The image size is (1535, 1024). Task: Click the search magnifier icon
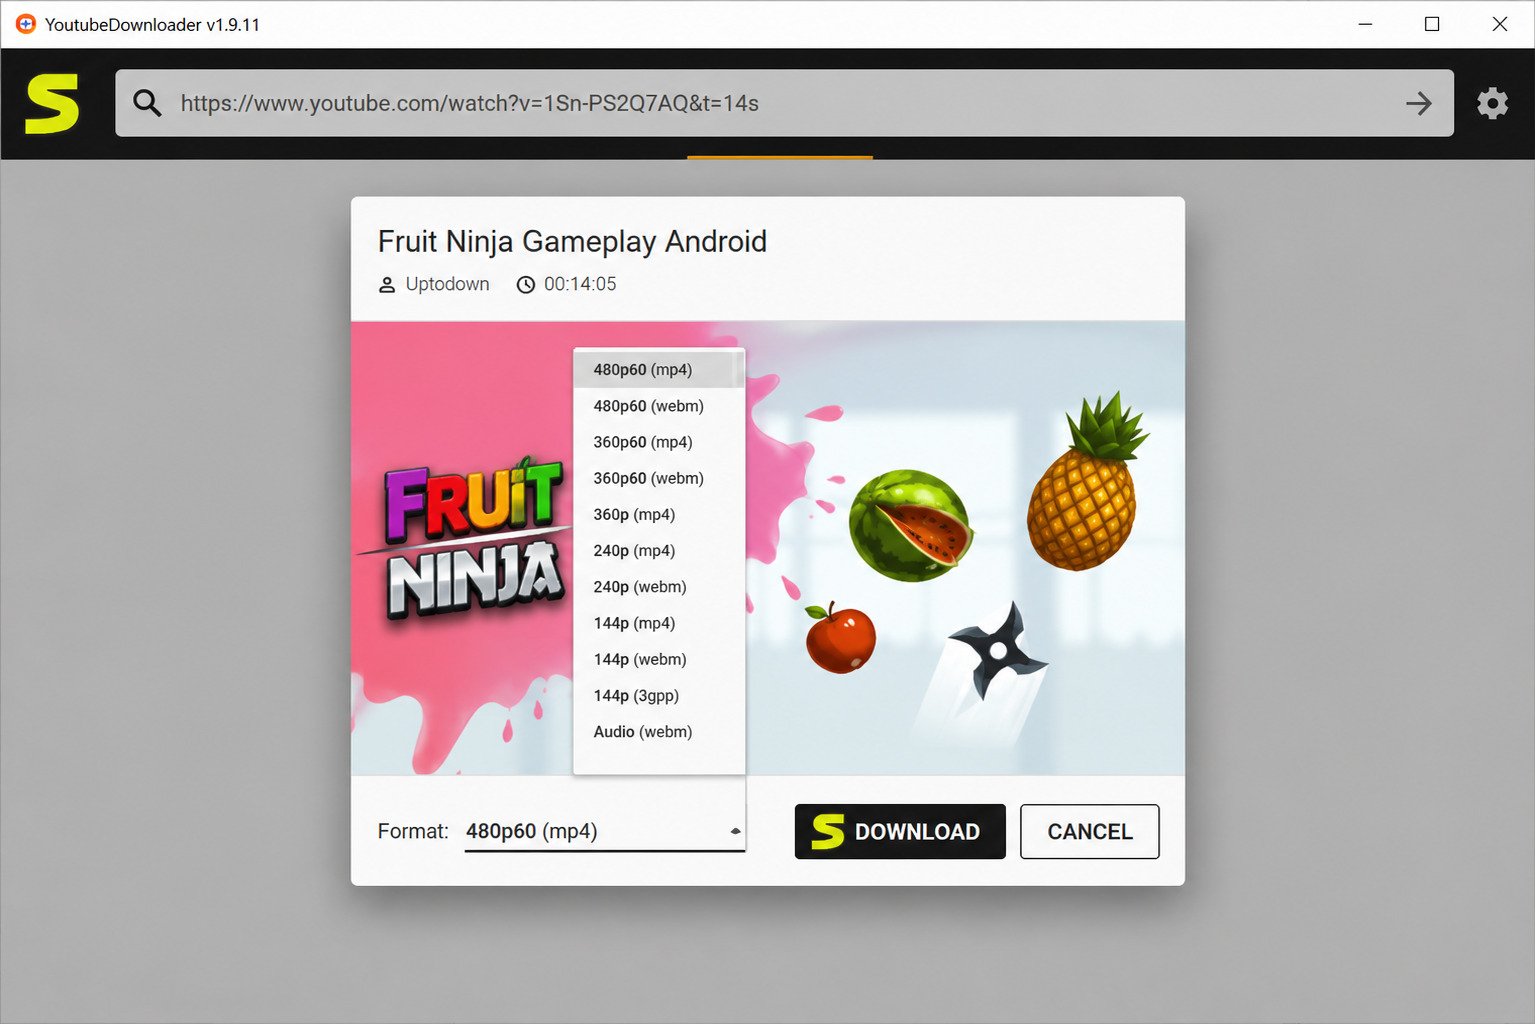[x=147, y=103]
